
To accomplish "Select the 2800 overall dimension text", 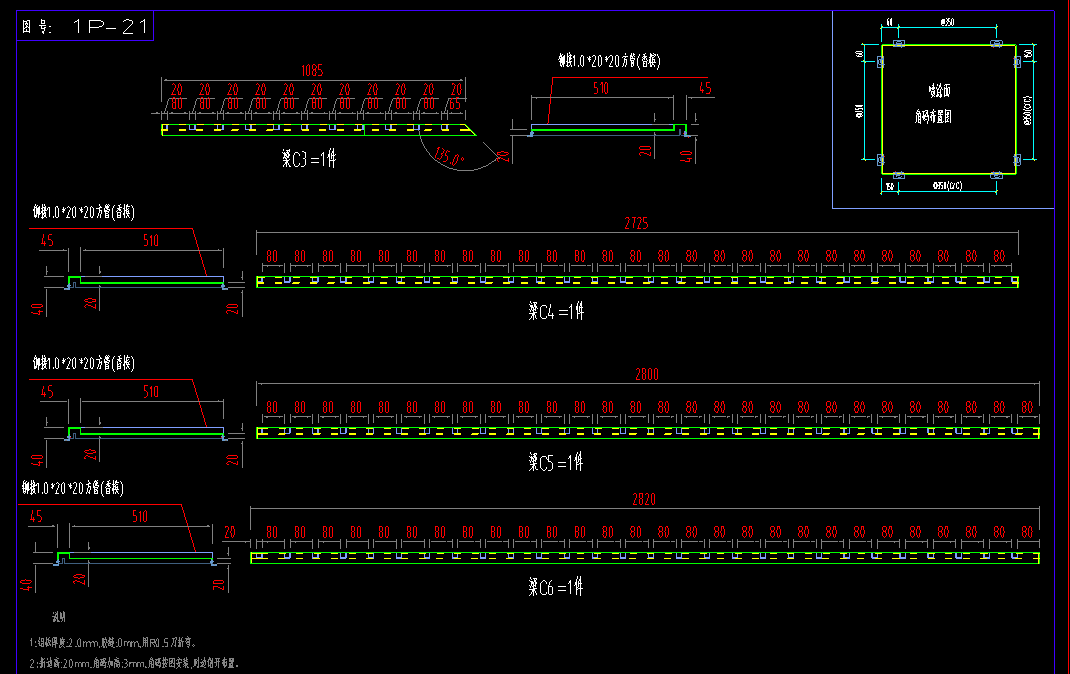I will (647, 375).
